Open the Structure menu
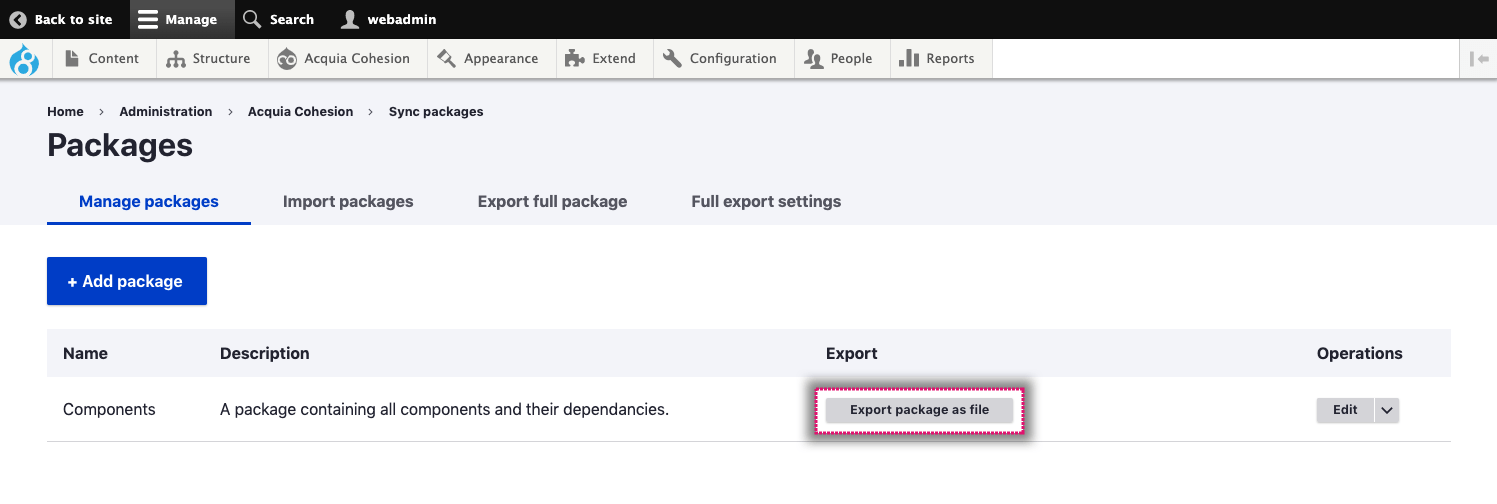 pos(209,59)
